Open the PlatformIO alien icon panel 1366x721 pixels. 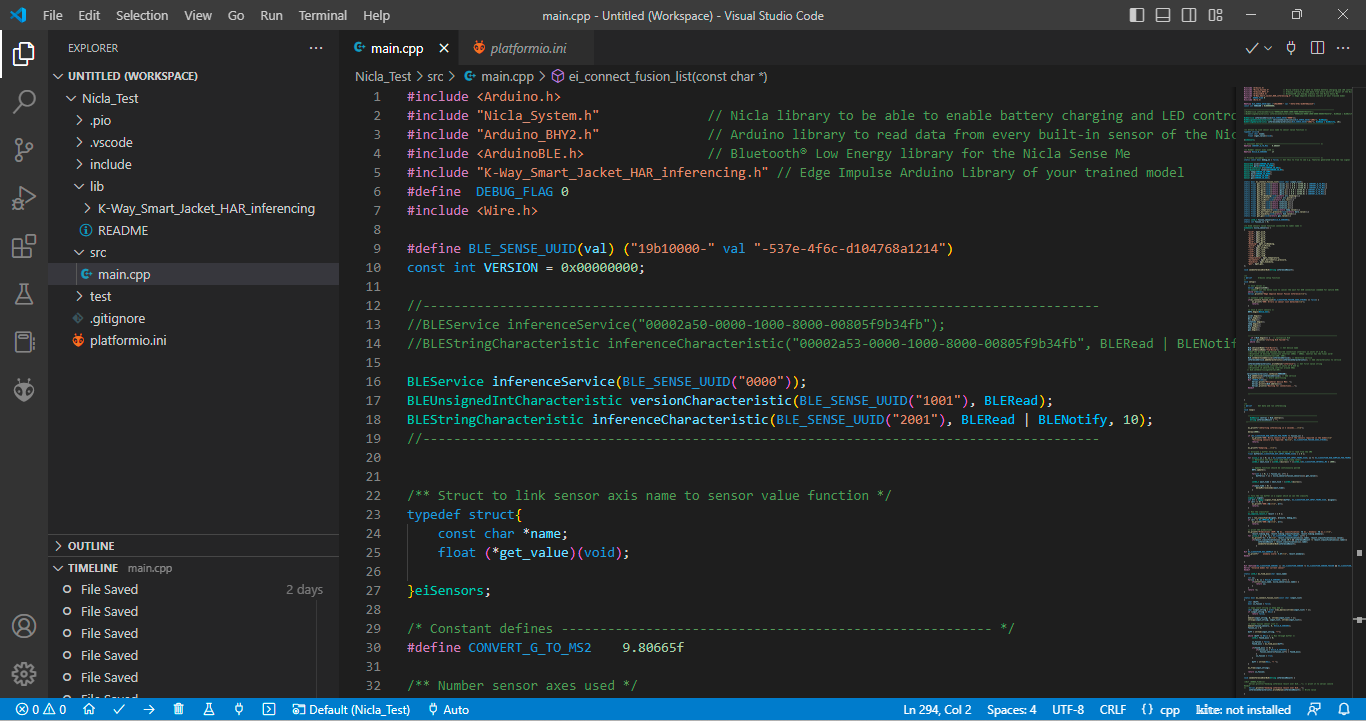pos(24,391)
